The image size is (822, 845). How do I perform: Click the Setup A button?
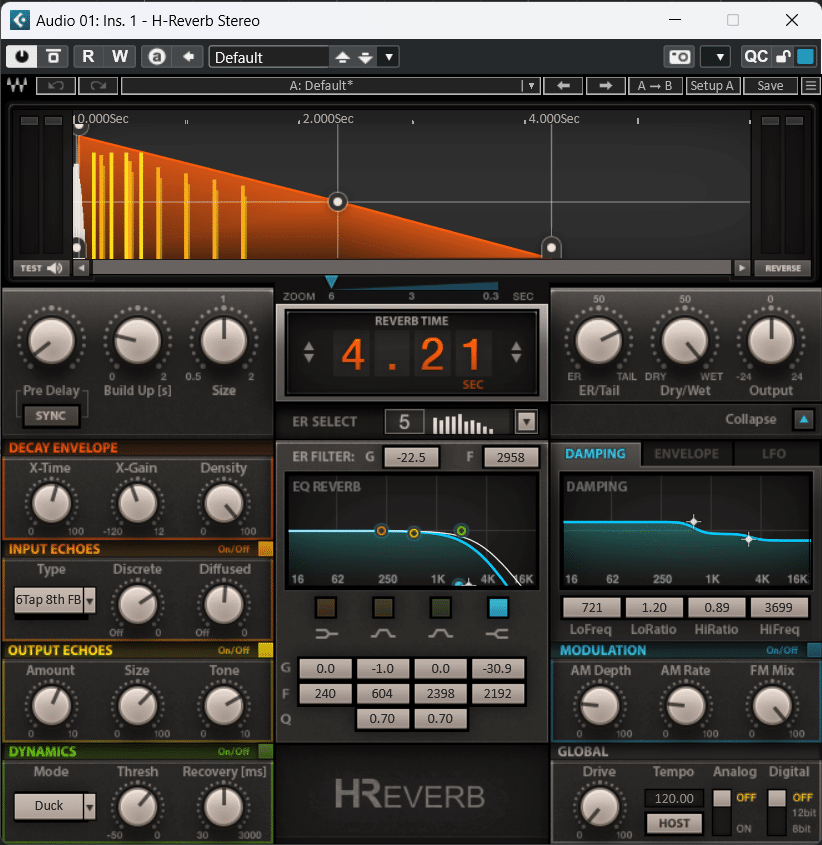click(712, 86)
